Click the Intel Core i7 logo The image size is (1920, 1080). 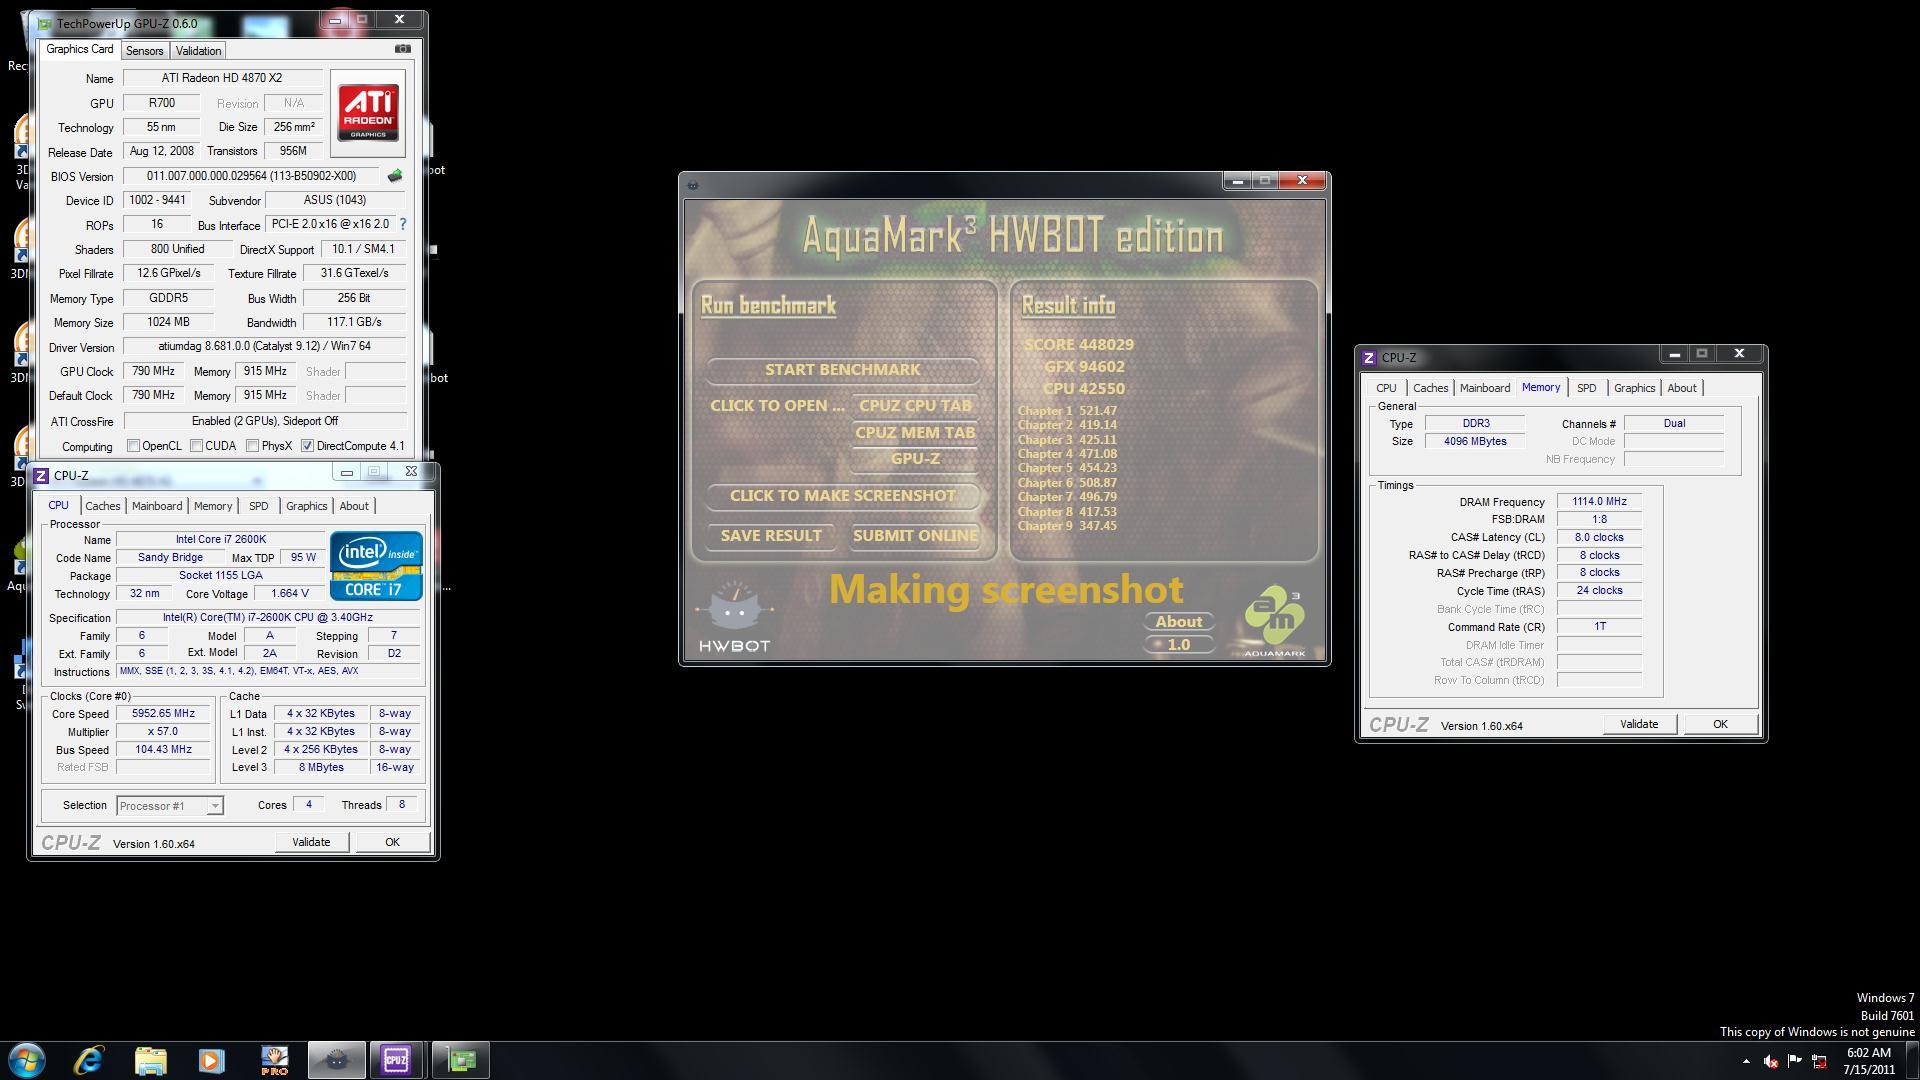coord(376,565)
